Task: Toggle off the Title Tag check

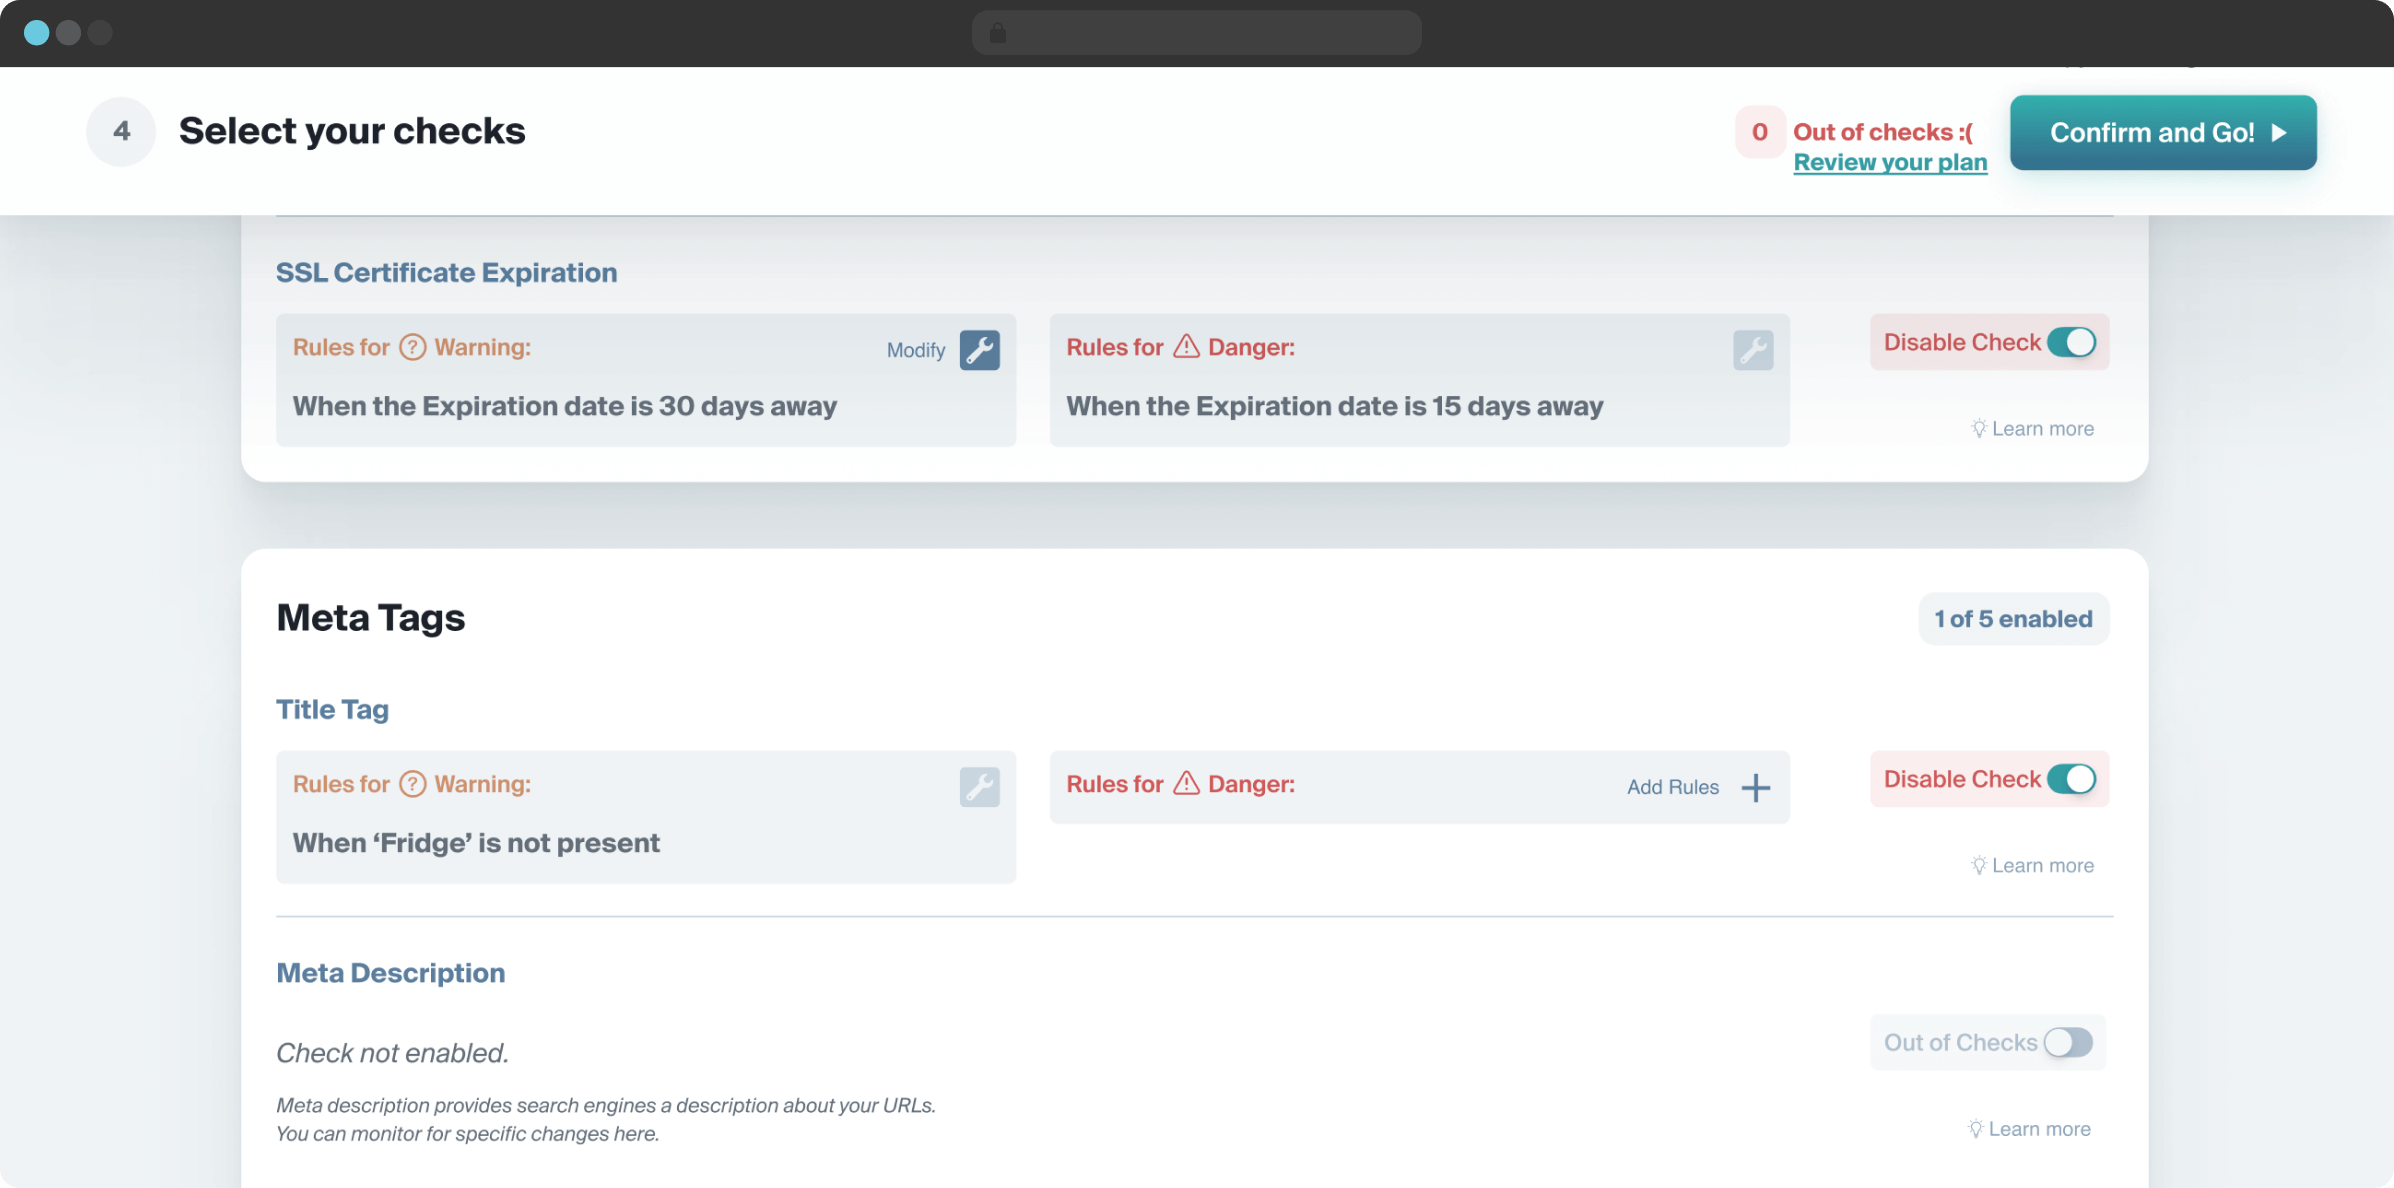Action: tap(2071, 779)
